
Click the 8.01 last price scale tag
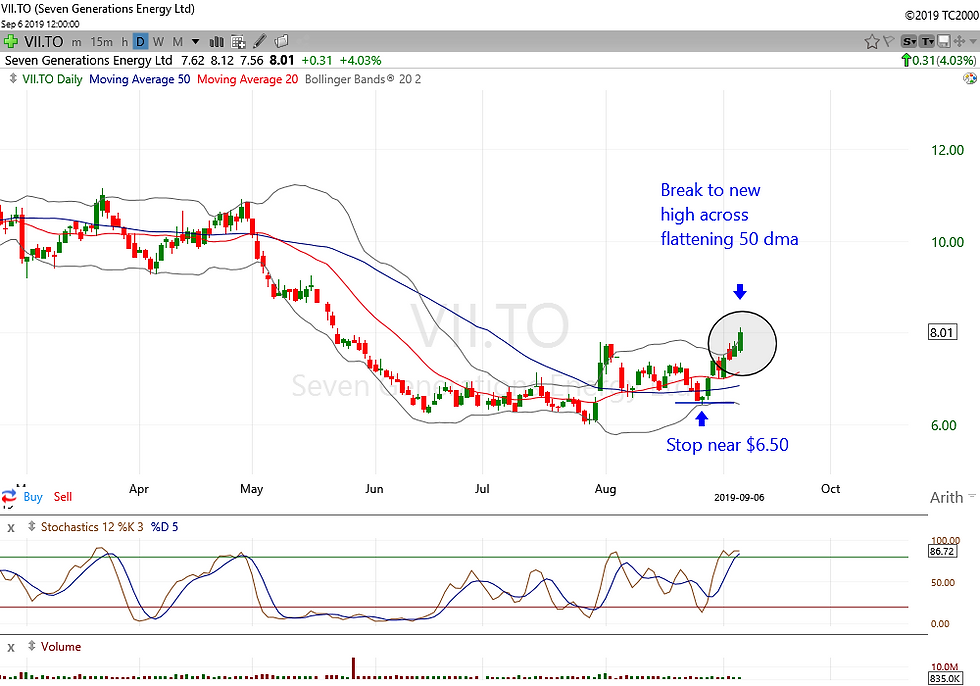point(941,332)
